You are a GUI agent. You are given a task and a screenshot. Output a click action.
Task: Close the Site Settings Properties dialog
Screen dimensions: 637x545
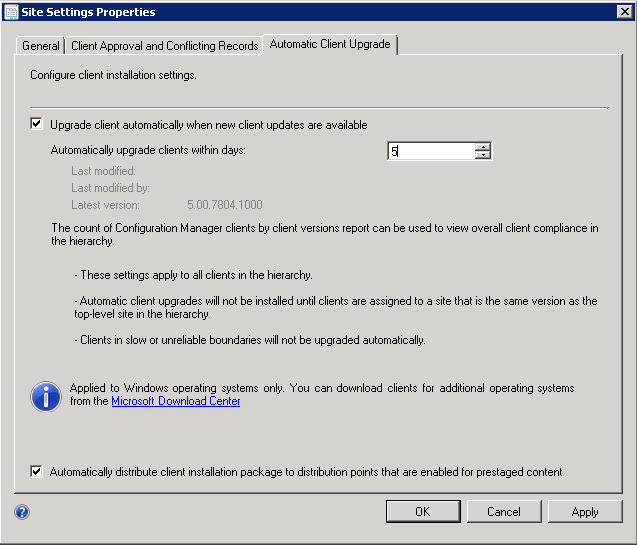(624, 12)
